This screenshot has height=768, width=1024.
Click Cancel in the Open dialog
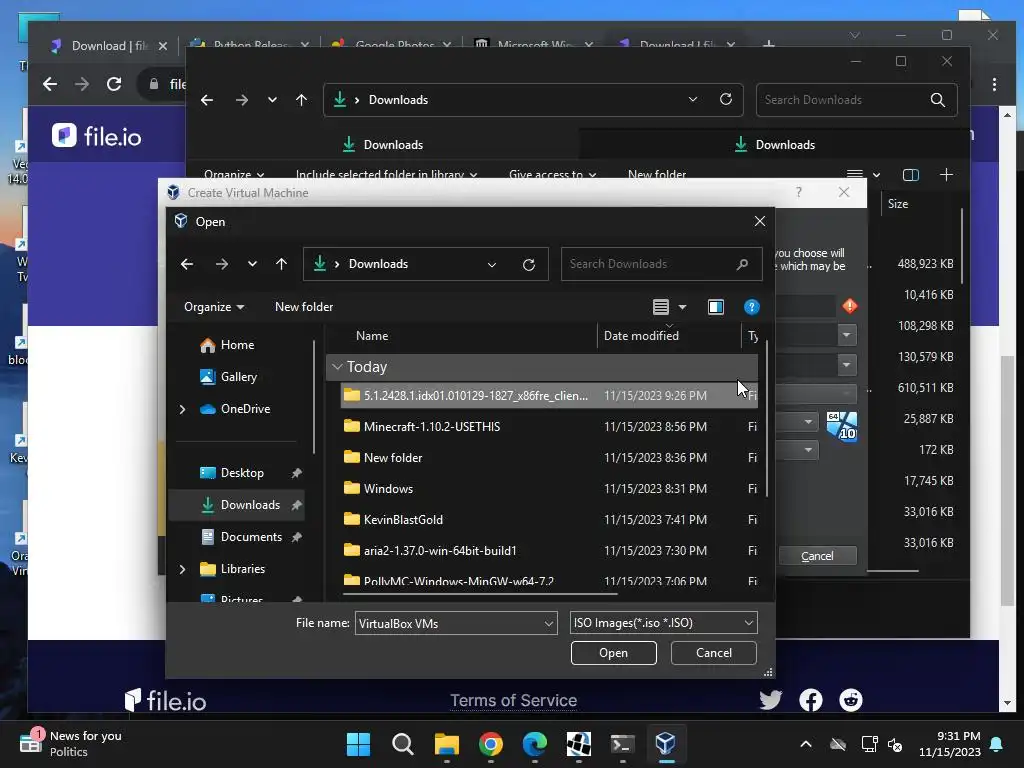coord(713,653)
